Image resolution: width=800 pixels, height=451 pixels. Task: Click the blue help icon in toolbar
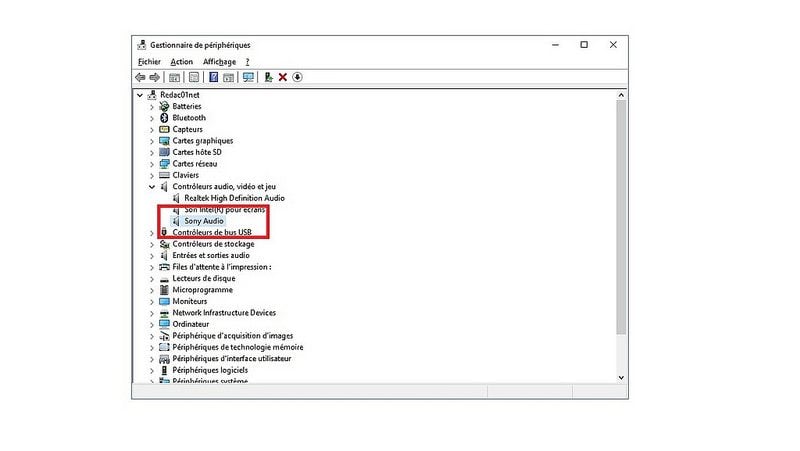214,77
